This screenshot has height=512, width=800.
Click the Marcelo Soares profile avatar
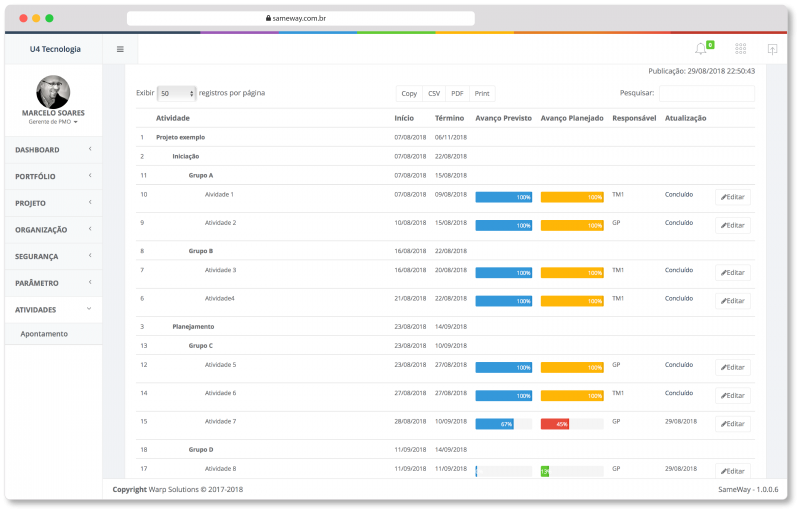coord(53,92)
